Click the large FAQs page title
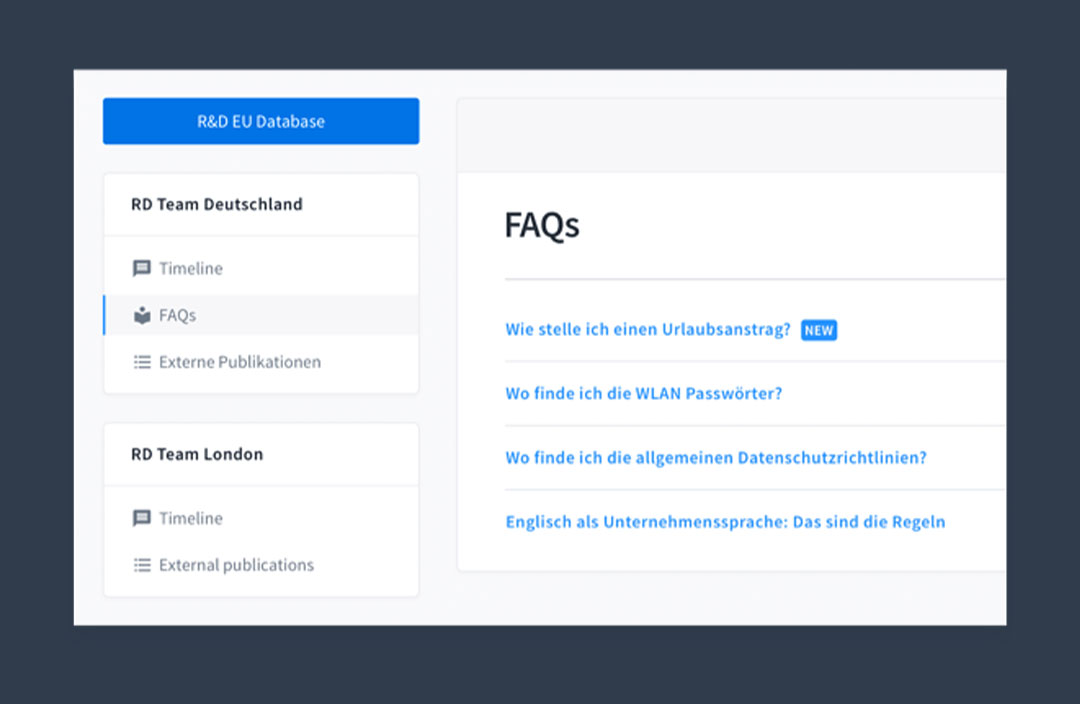1080x704 pixels. click(542, 225)
